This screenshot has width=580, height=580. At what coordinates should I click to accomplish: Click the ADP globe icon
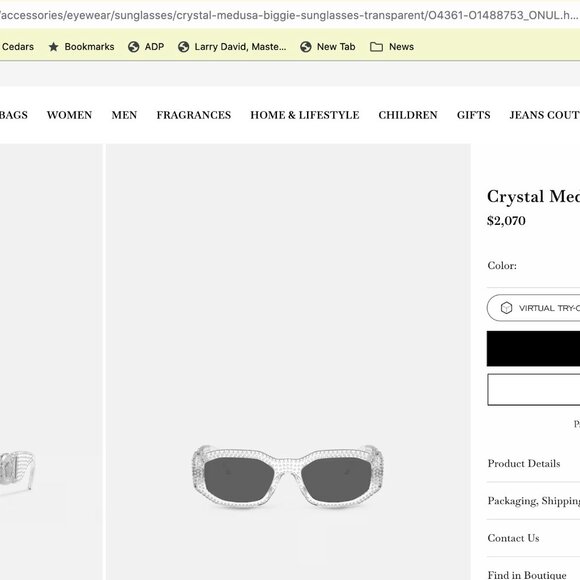(134, 47)
